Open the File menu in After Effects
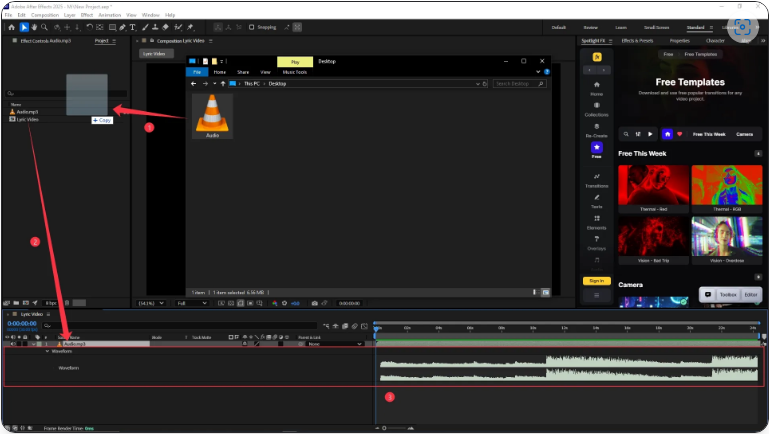 (x=8, y=15)
